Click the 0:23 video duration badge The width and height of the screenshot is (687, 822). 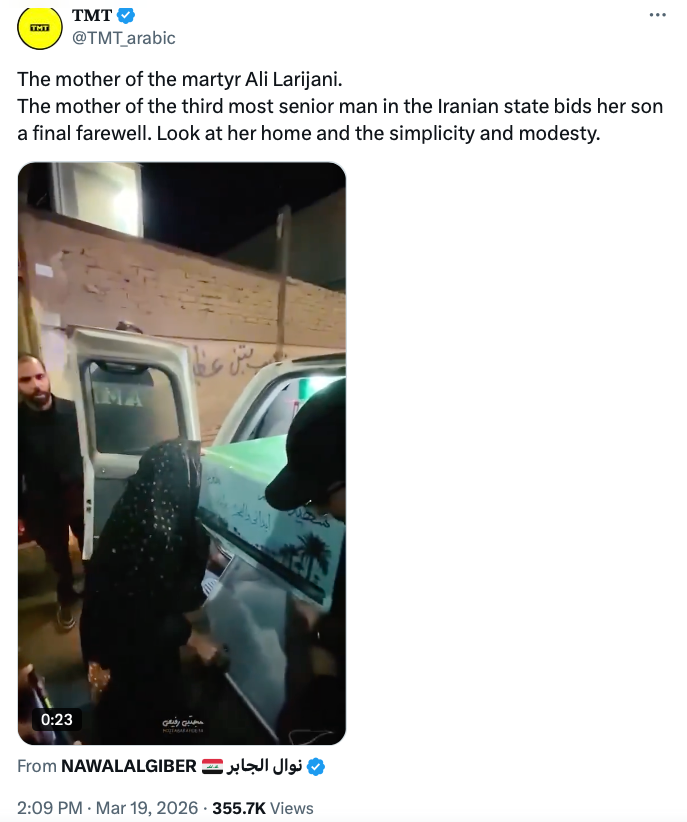pyautogui.click(x=57, y=719)
